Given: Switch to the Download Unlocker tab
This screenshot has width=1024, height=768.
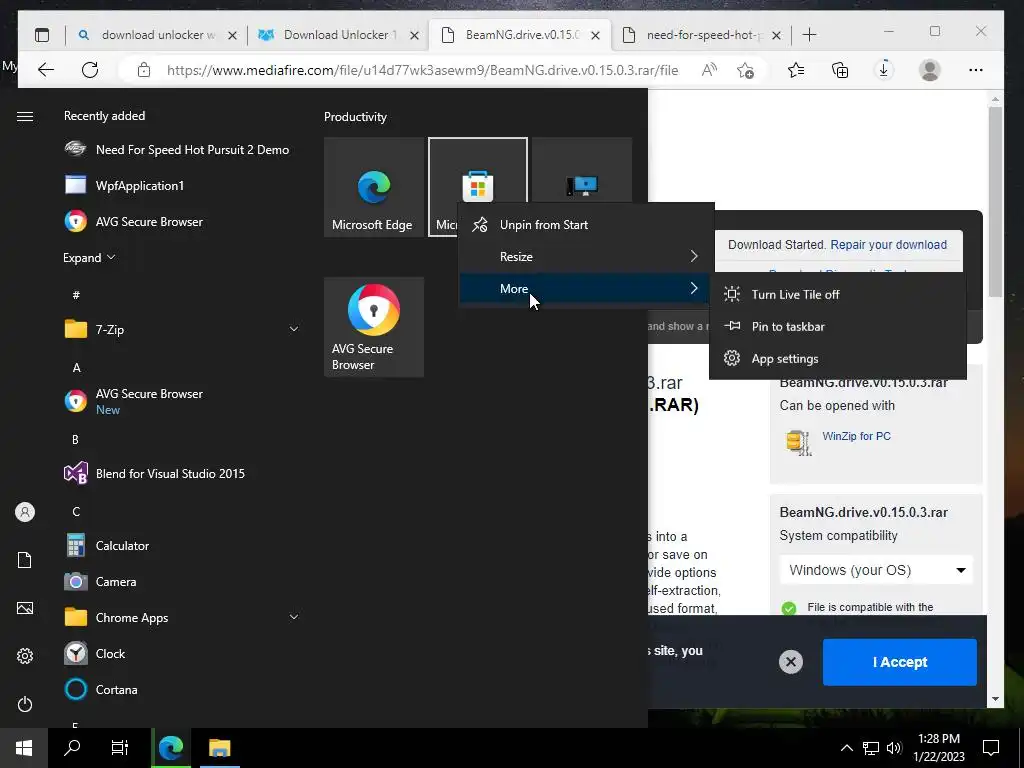Looking at the screenshot, I should click(338, 35).
